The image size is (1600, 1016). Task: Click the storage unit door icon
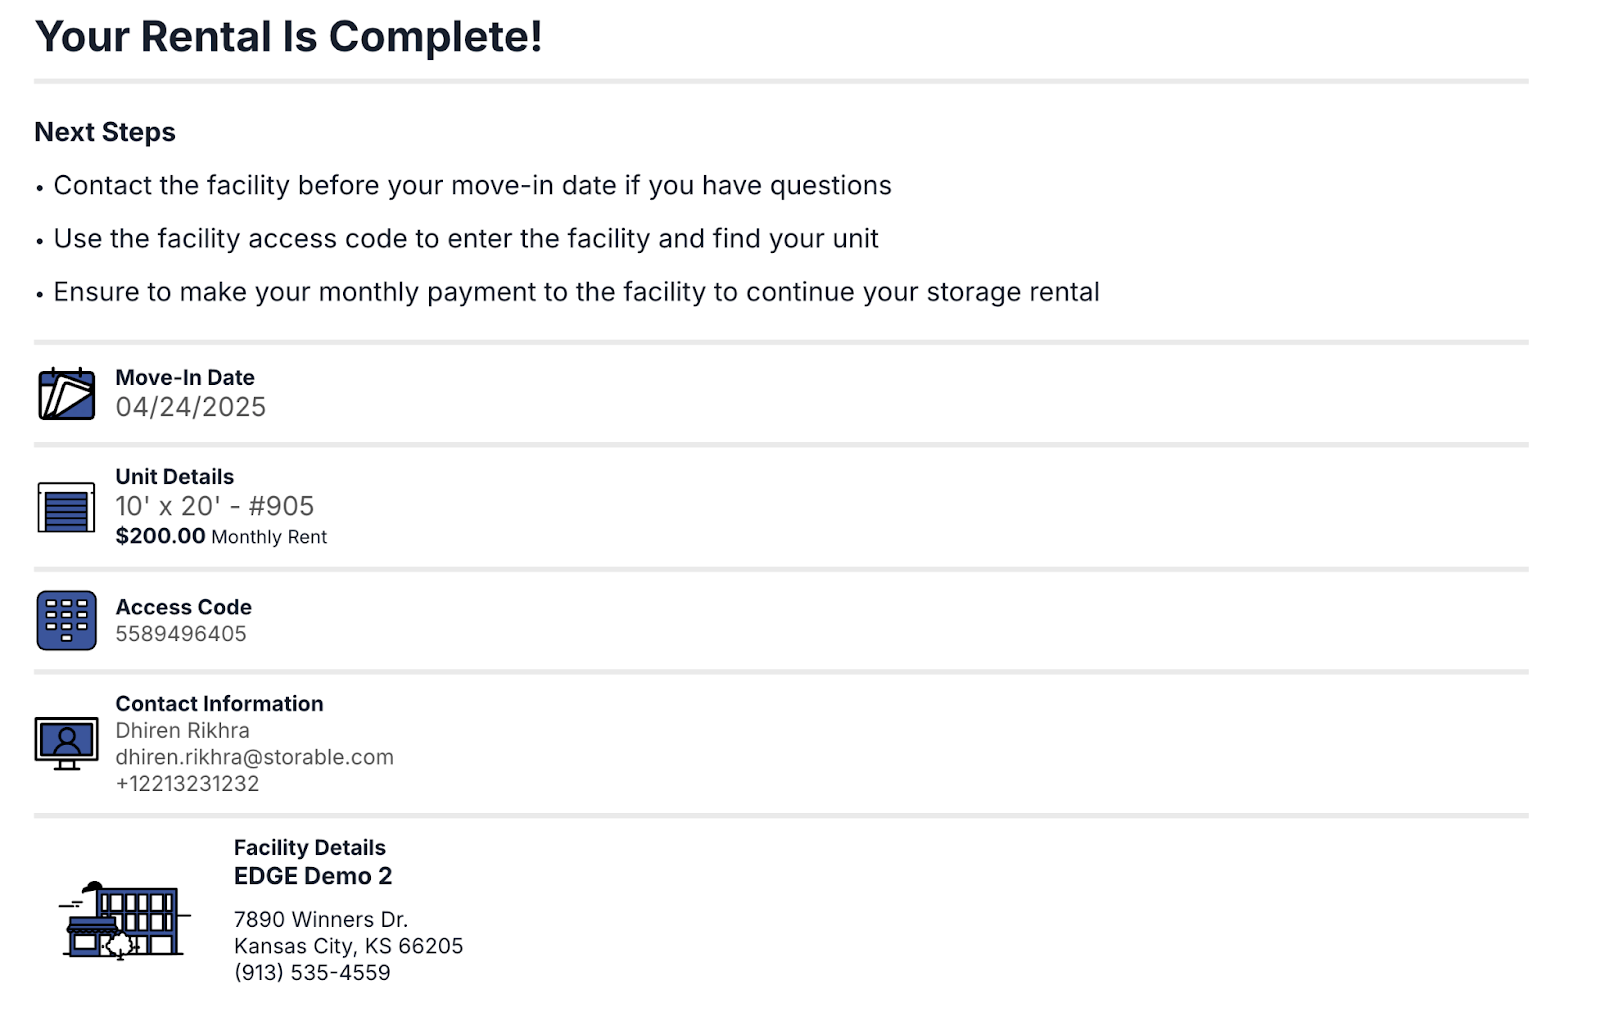point(66,507)
